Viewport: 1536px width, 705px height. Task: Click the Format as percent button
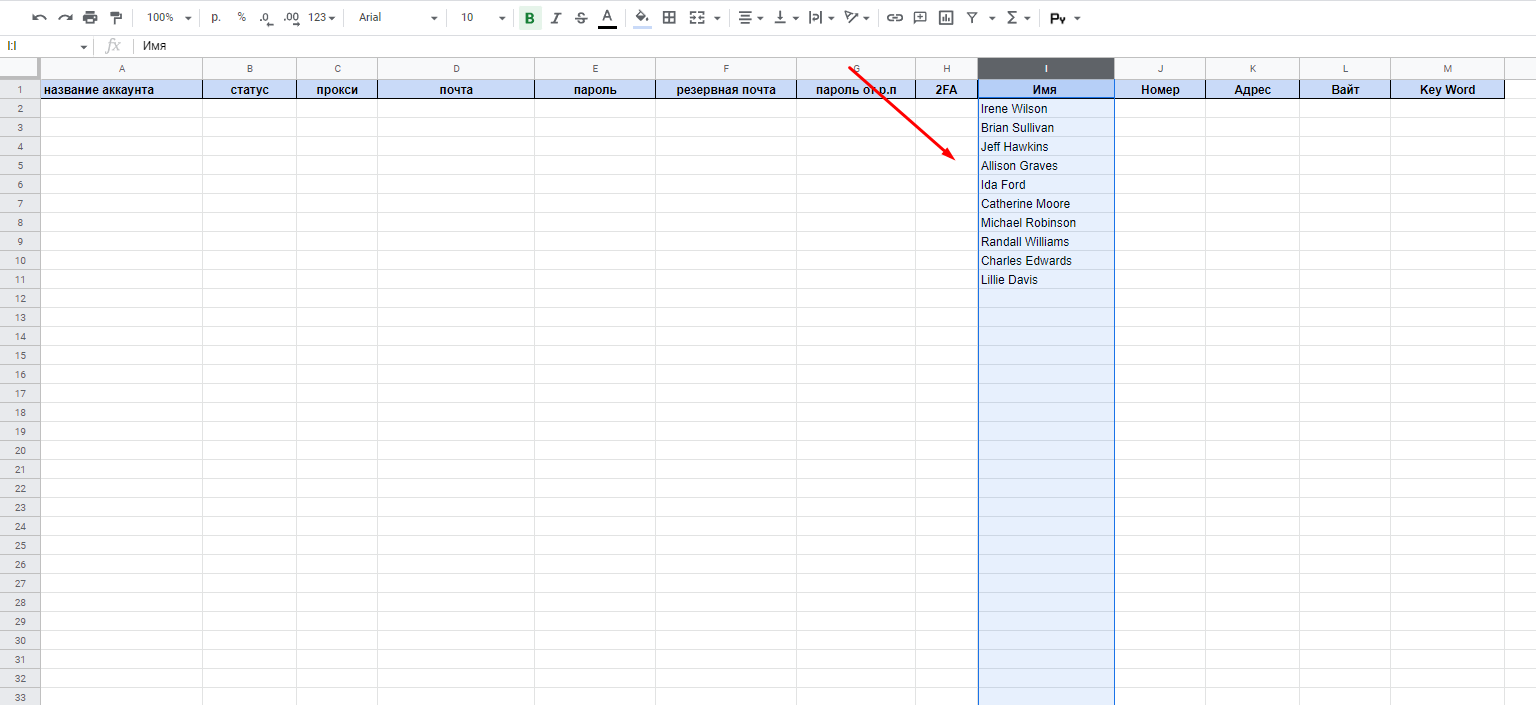pos(242,18)
